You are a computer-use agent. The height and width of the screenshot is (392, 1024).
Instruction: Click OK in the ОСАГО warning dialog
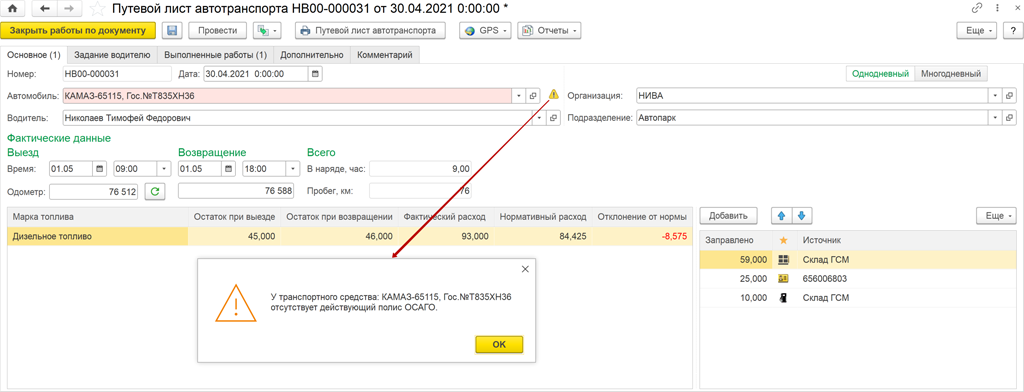(x=499, y=344)
